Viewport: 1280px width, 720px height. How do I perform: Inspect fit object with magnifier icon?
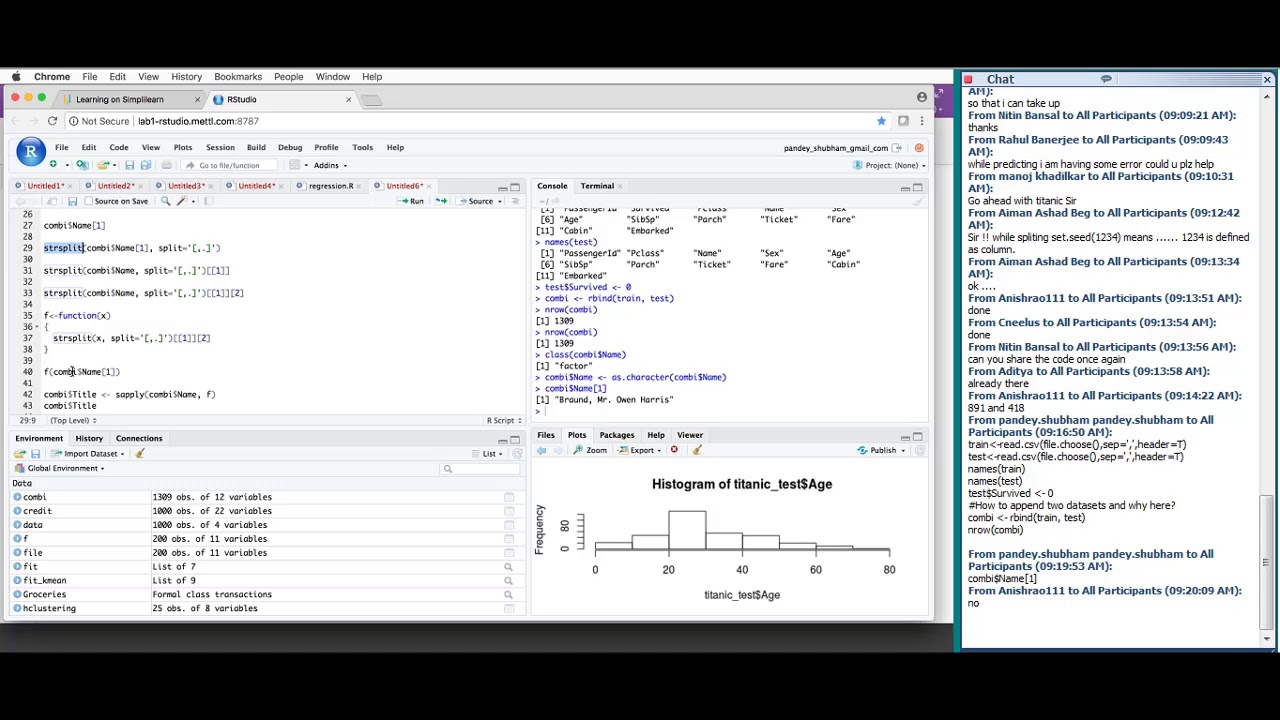tap(508, 567)
